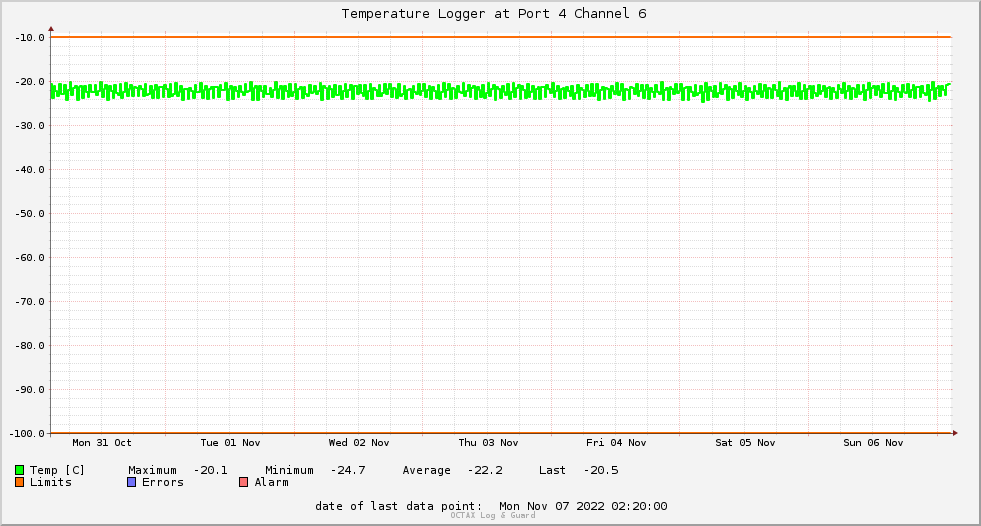This screenshot has width=981, height=526.
Task: Click the -20.0 y-axis label
Action: click(x=30, y=82)
